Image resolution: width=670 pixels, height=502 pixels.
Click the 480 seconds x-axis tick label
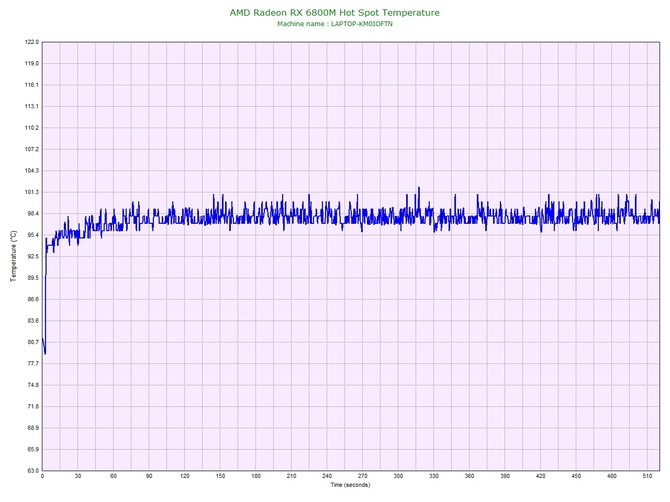coord(612,476)
